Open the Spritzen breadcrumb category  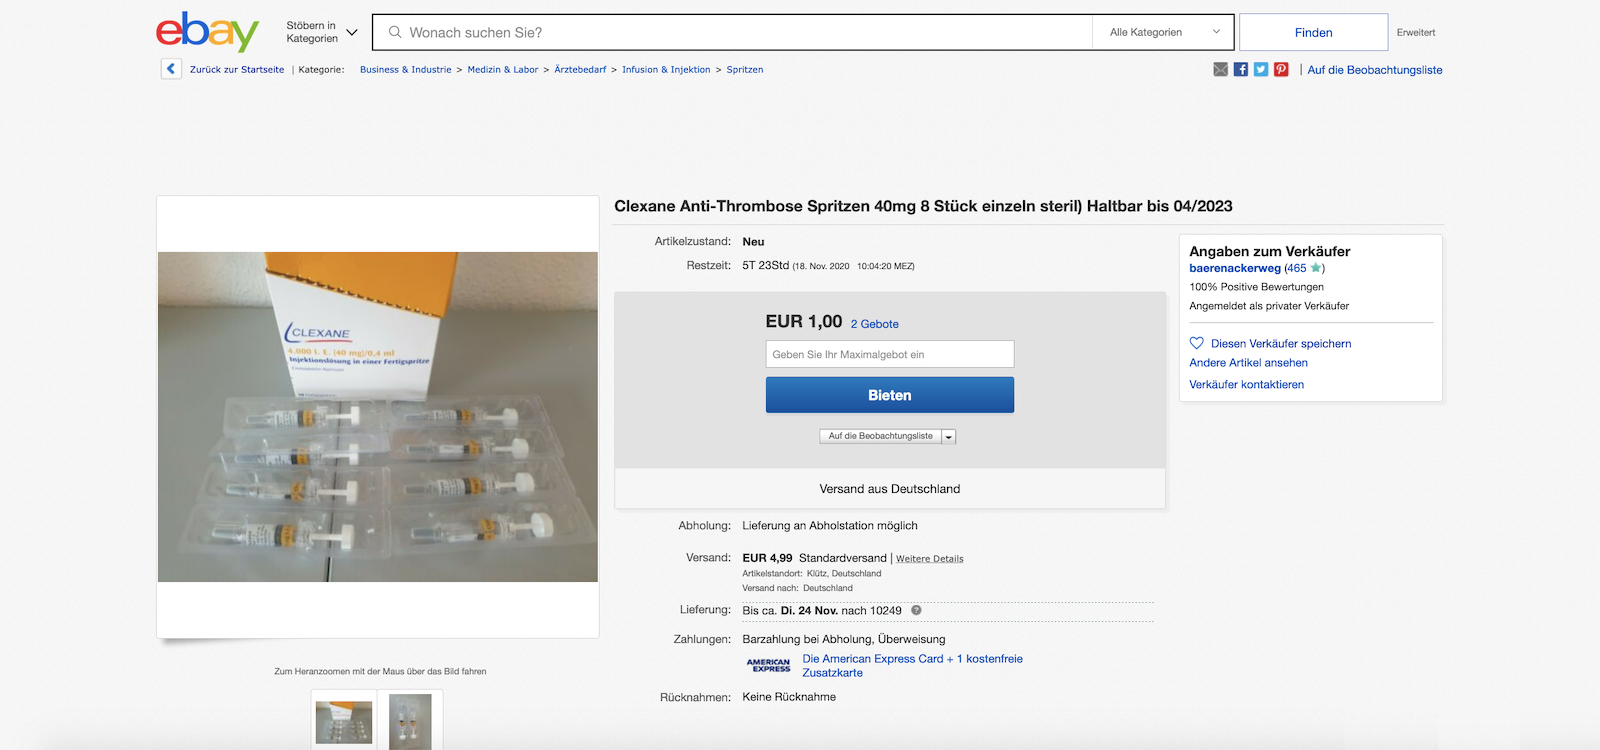point(744,70)
